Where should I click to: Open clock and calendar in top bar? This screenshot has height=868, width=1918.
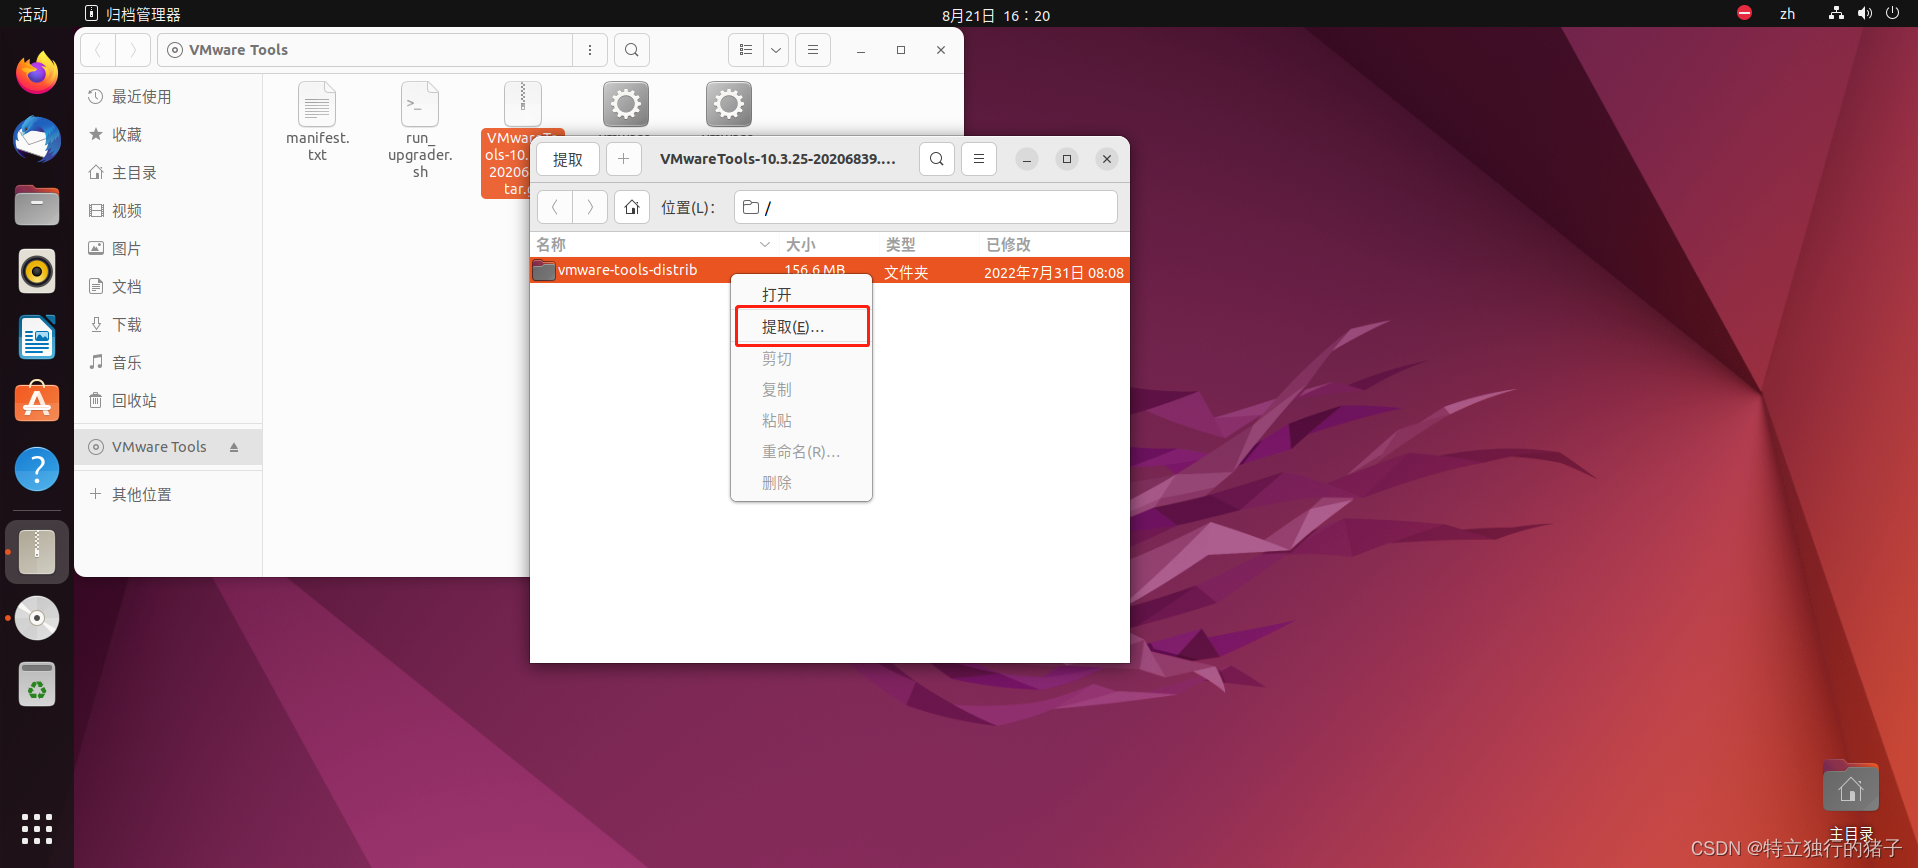click(996, 15)
